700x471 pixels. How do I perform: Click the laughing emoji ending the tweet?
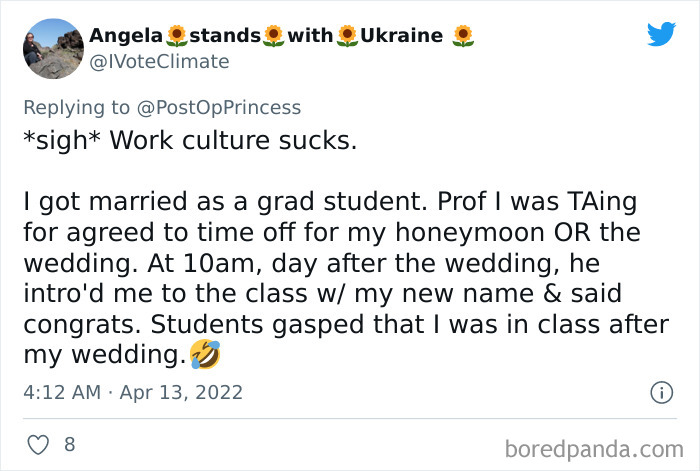coord(205,354)
